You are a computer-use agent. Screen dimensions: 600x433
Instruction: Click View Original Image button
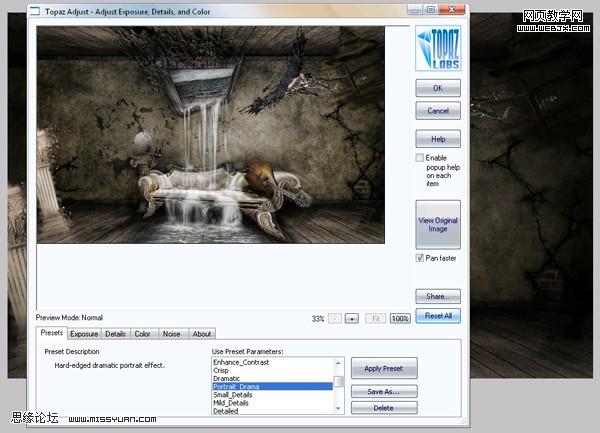coord(438,225)
